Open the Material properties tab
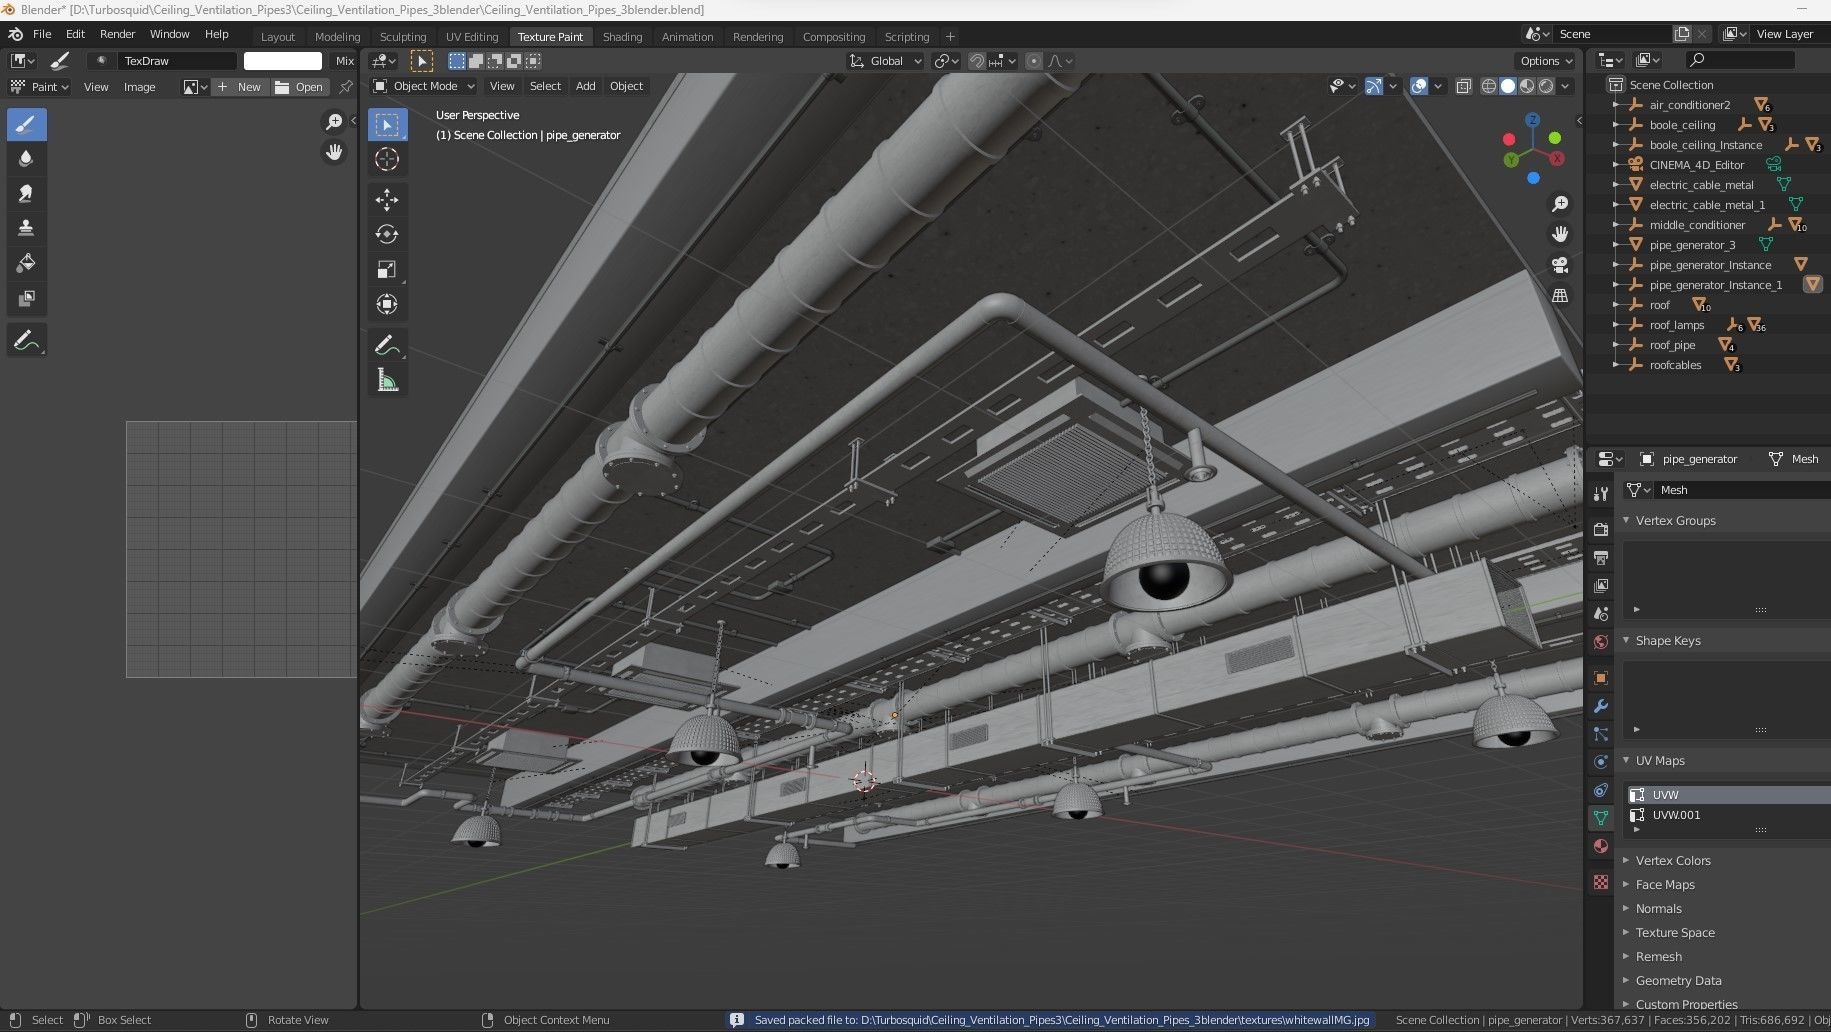Viewport: 1831px width, 1032px height. [1601, 846]
